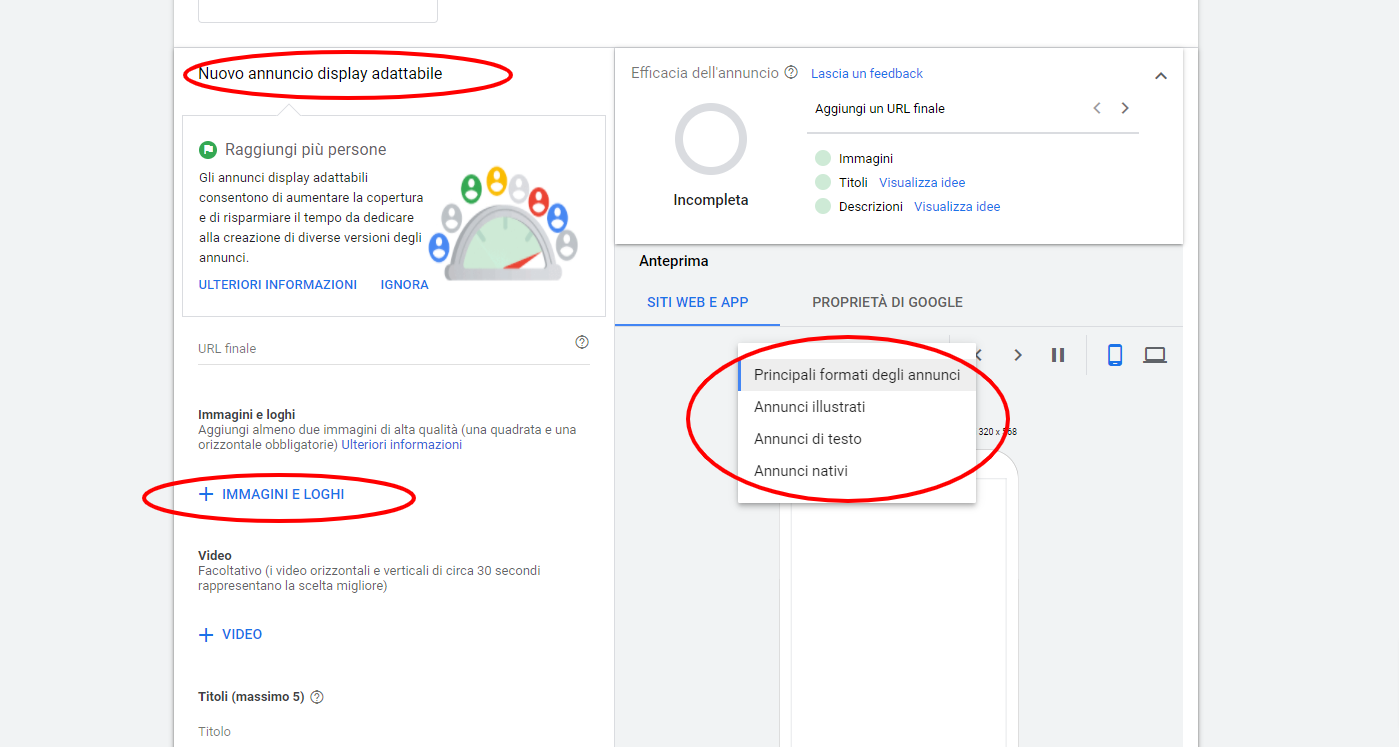
Task: Open the SITI WEB E APP tab
Action: [x=697, y=302]
